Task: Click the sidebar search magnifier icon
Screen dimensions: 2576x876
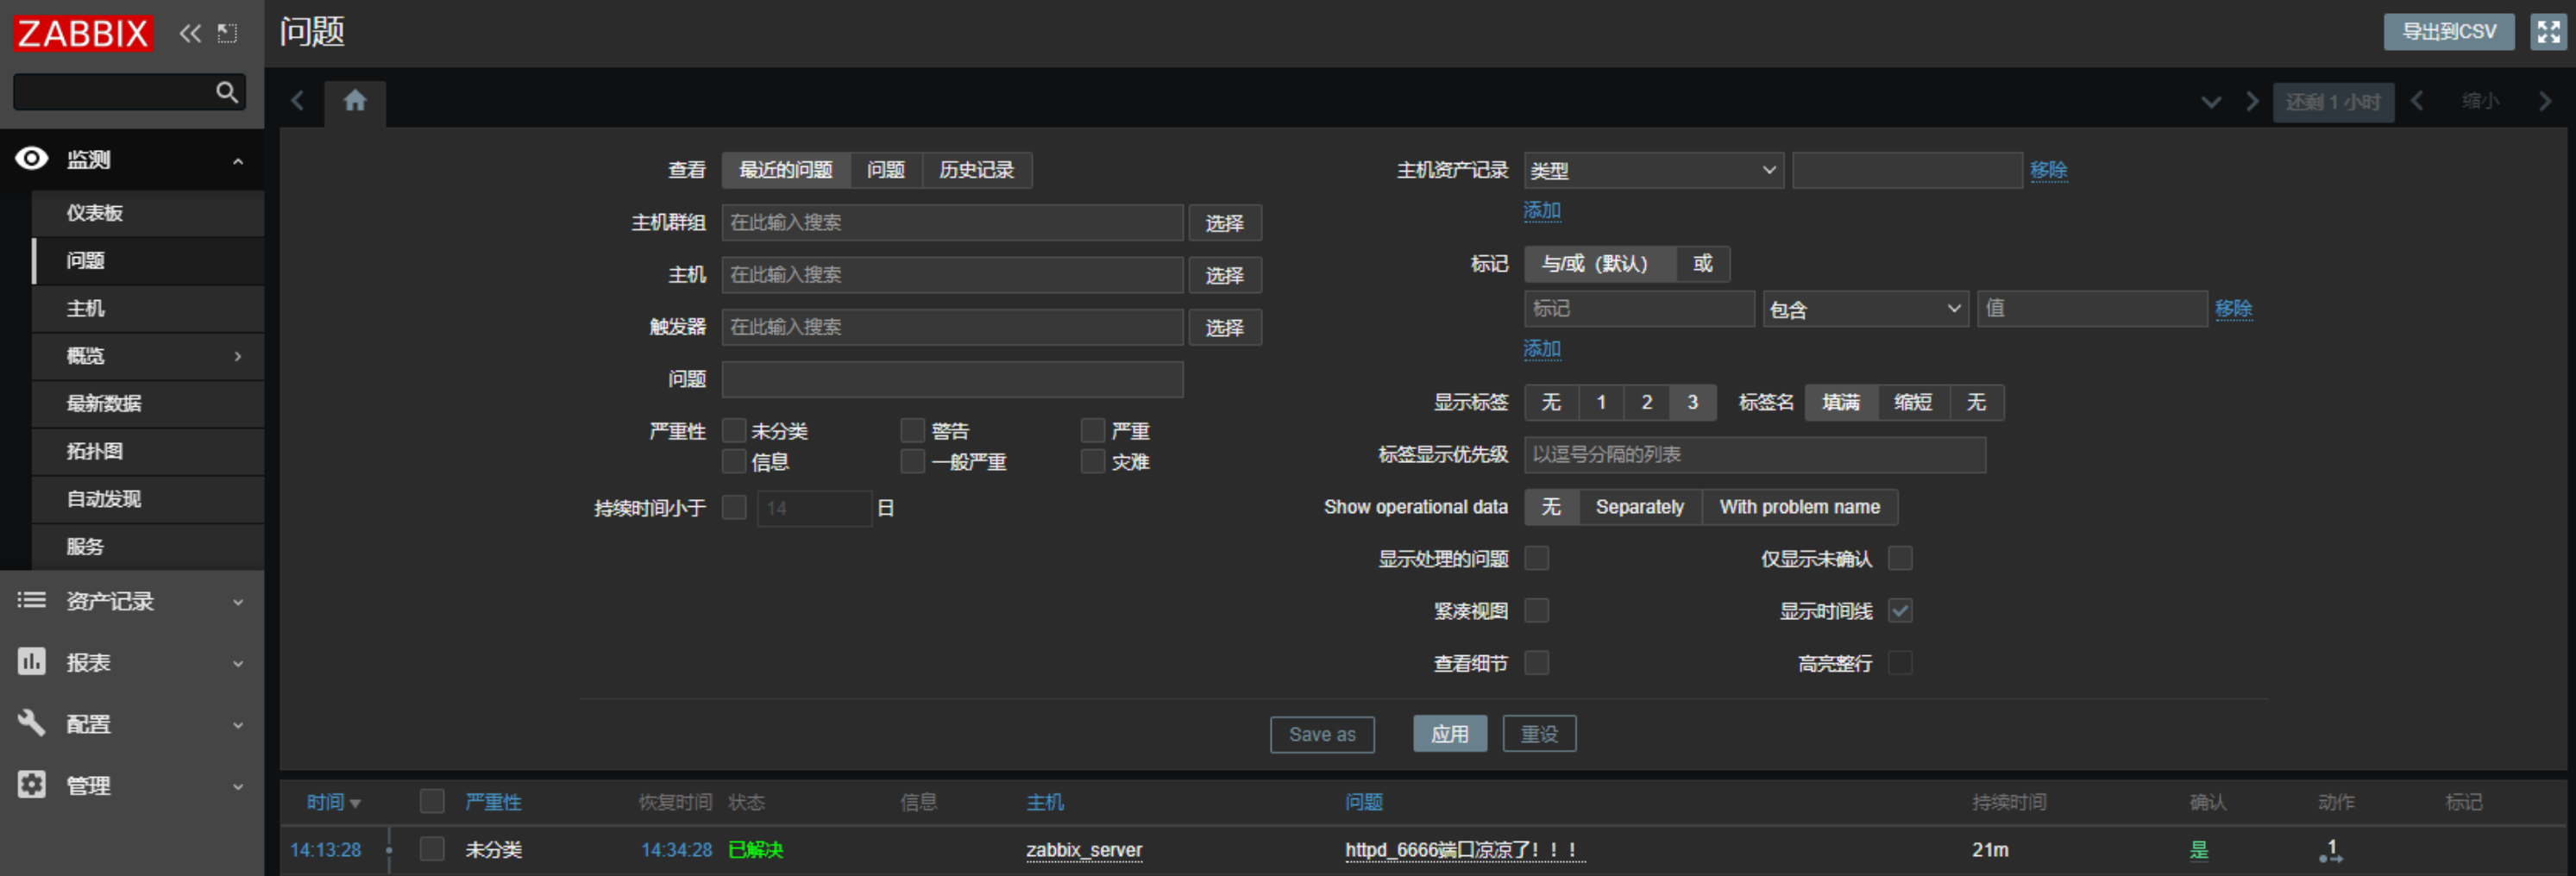Action: pyautogui.click(x=227, y=92)
